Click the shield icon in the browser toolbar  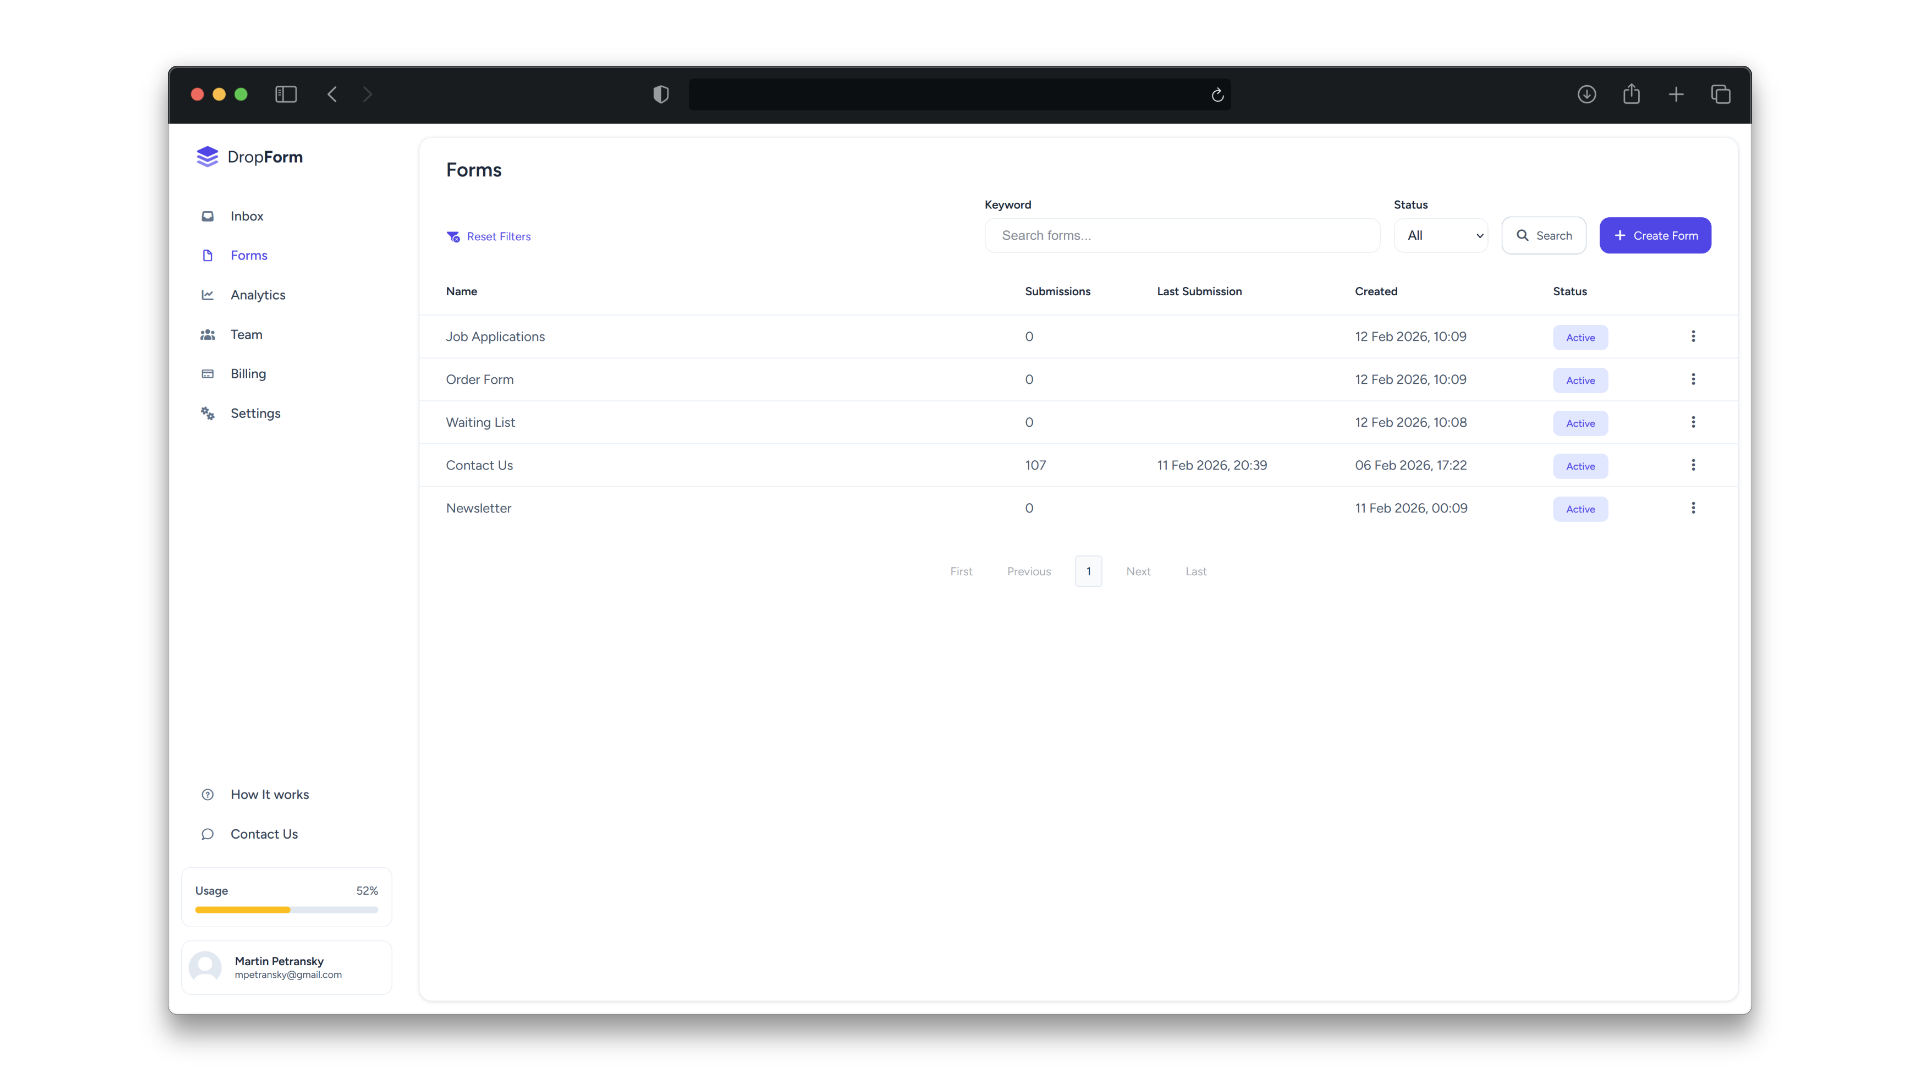[x=660, y=94]
